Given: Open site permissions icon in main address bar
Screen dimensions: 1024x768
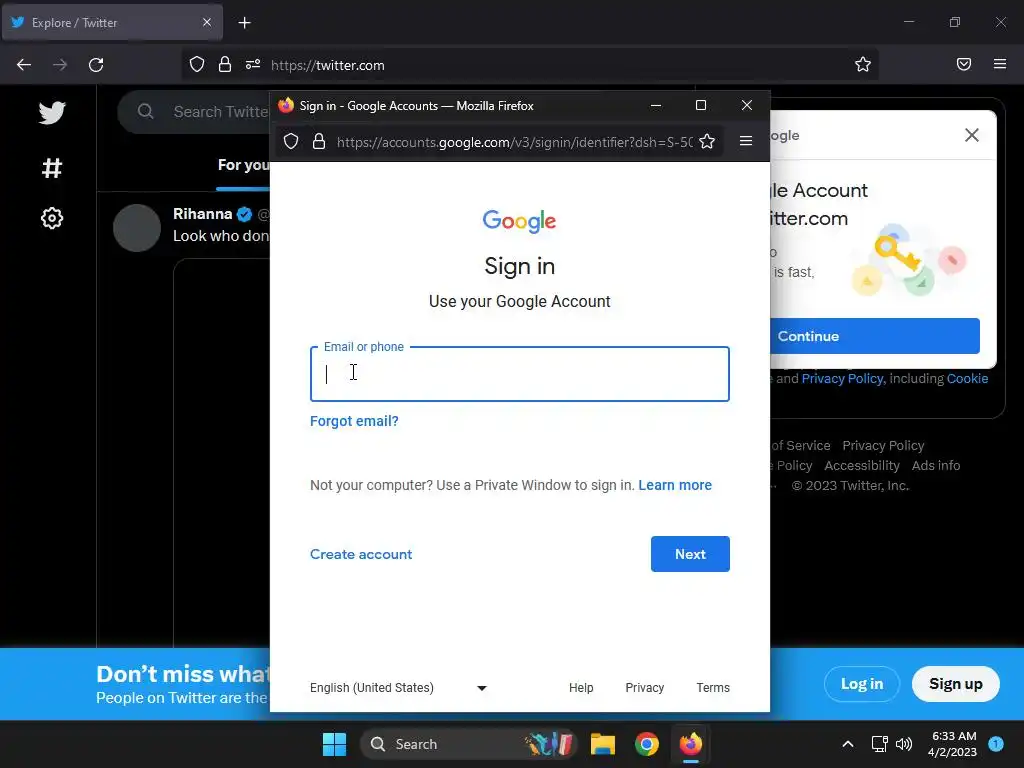Looking at the screenshot, I should point(253,65).
